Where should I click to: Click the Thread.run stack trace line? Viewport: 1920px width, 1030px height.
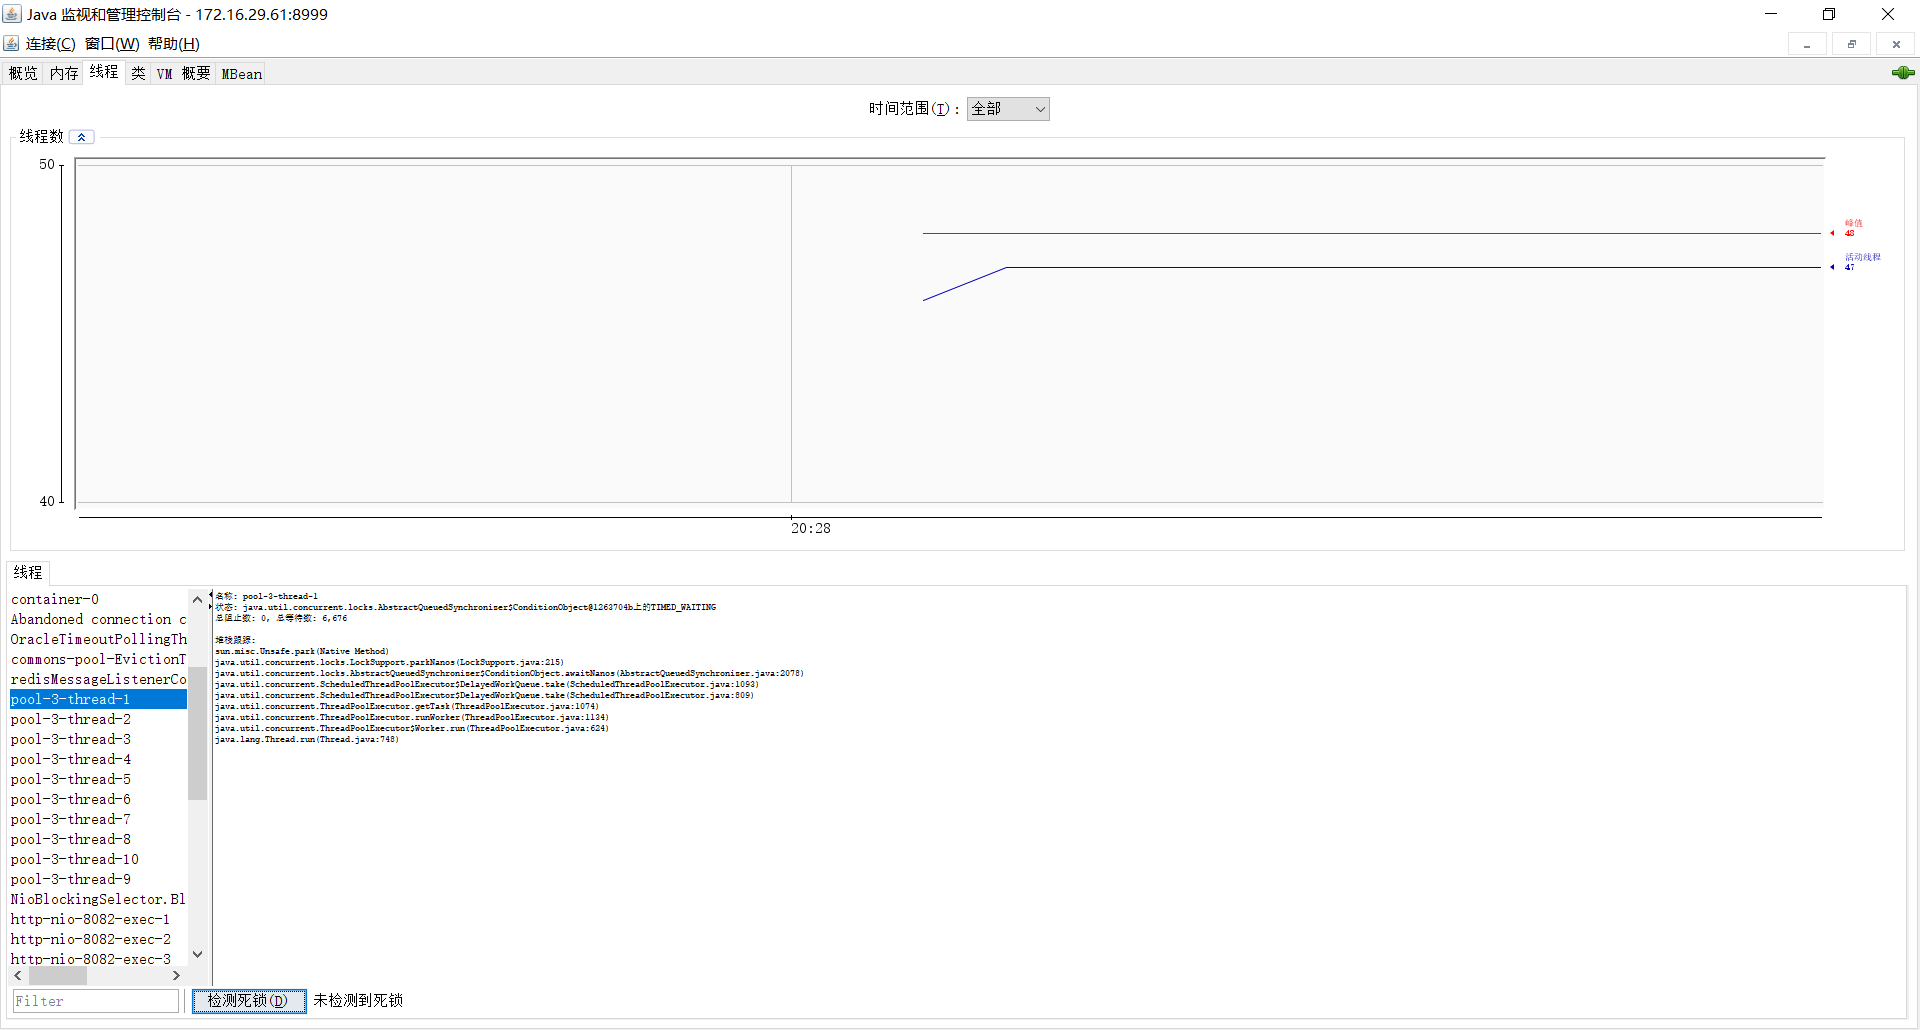coord(307,739)
